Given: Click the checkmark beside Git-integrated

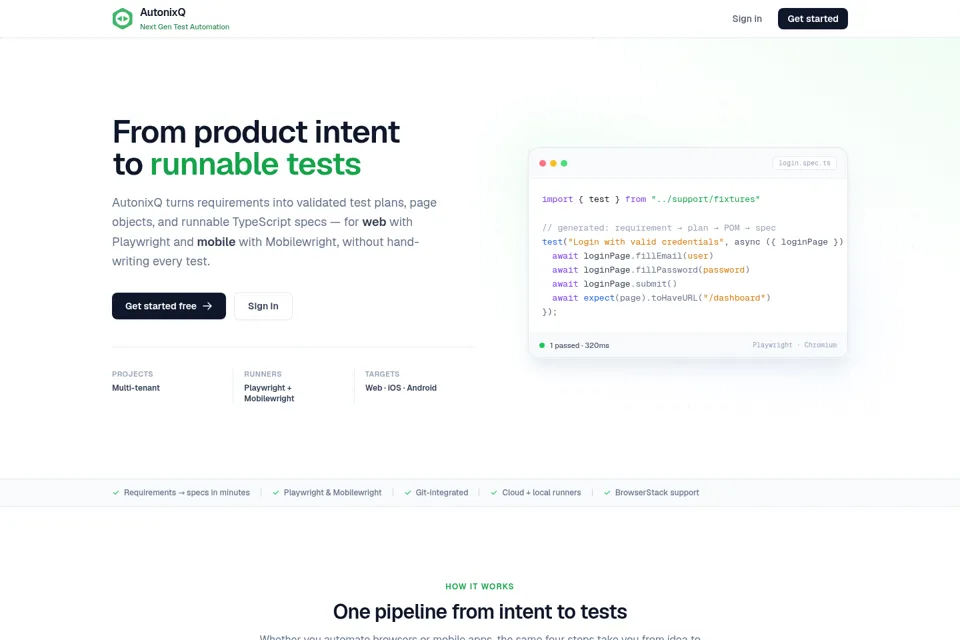Looking at the screenshot, I should tap(408, 493).
